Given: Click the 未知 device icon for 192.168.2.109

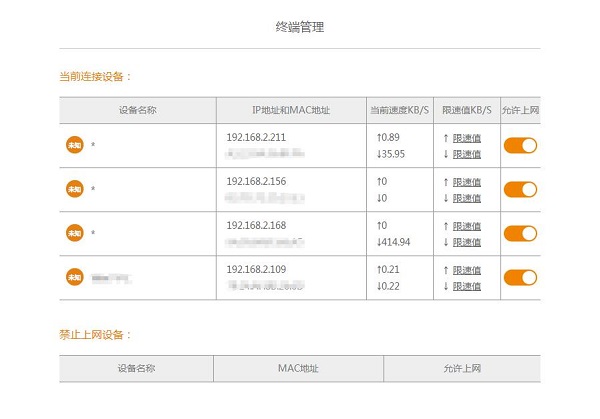Looking at the screenshot, I should coord(74,277).
